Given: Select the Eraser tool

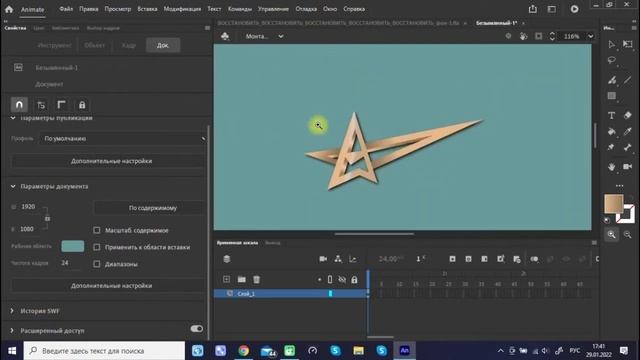Looking at the screenshot, I should pos(627,116).
